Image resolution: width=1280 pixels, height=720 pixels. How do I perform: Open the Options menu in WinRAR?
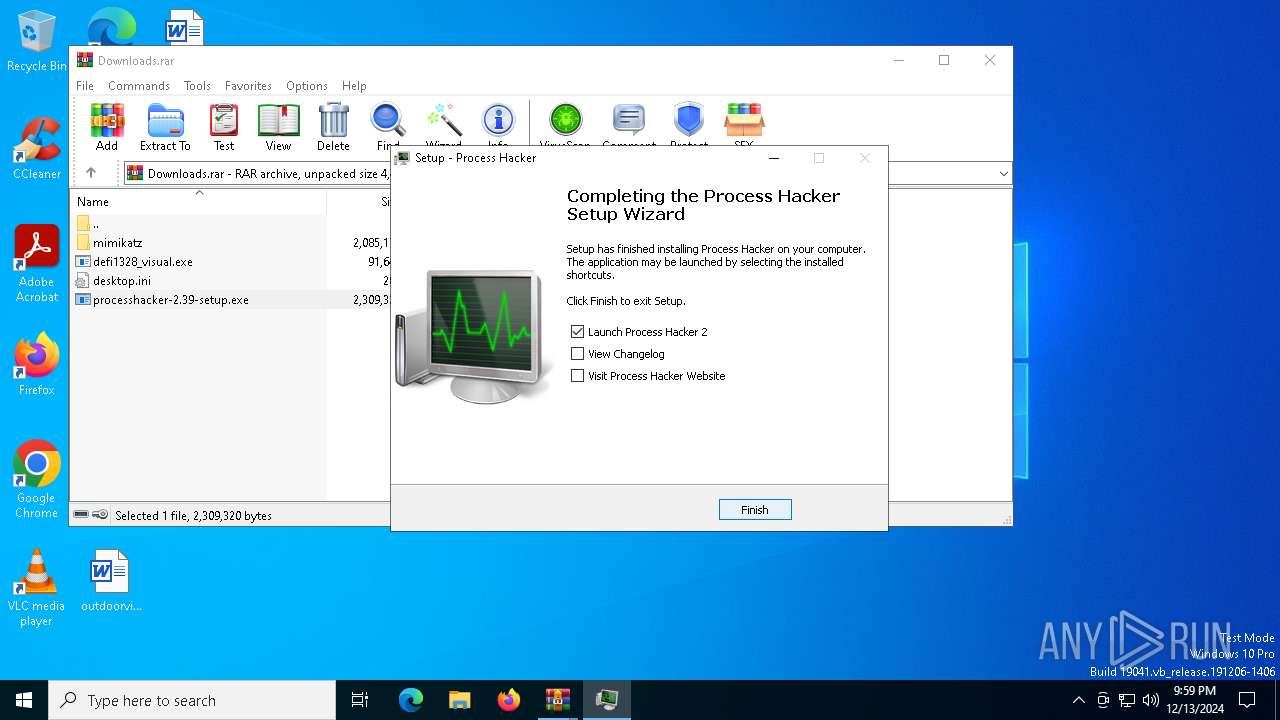(307, 86)
